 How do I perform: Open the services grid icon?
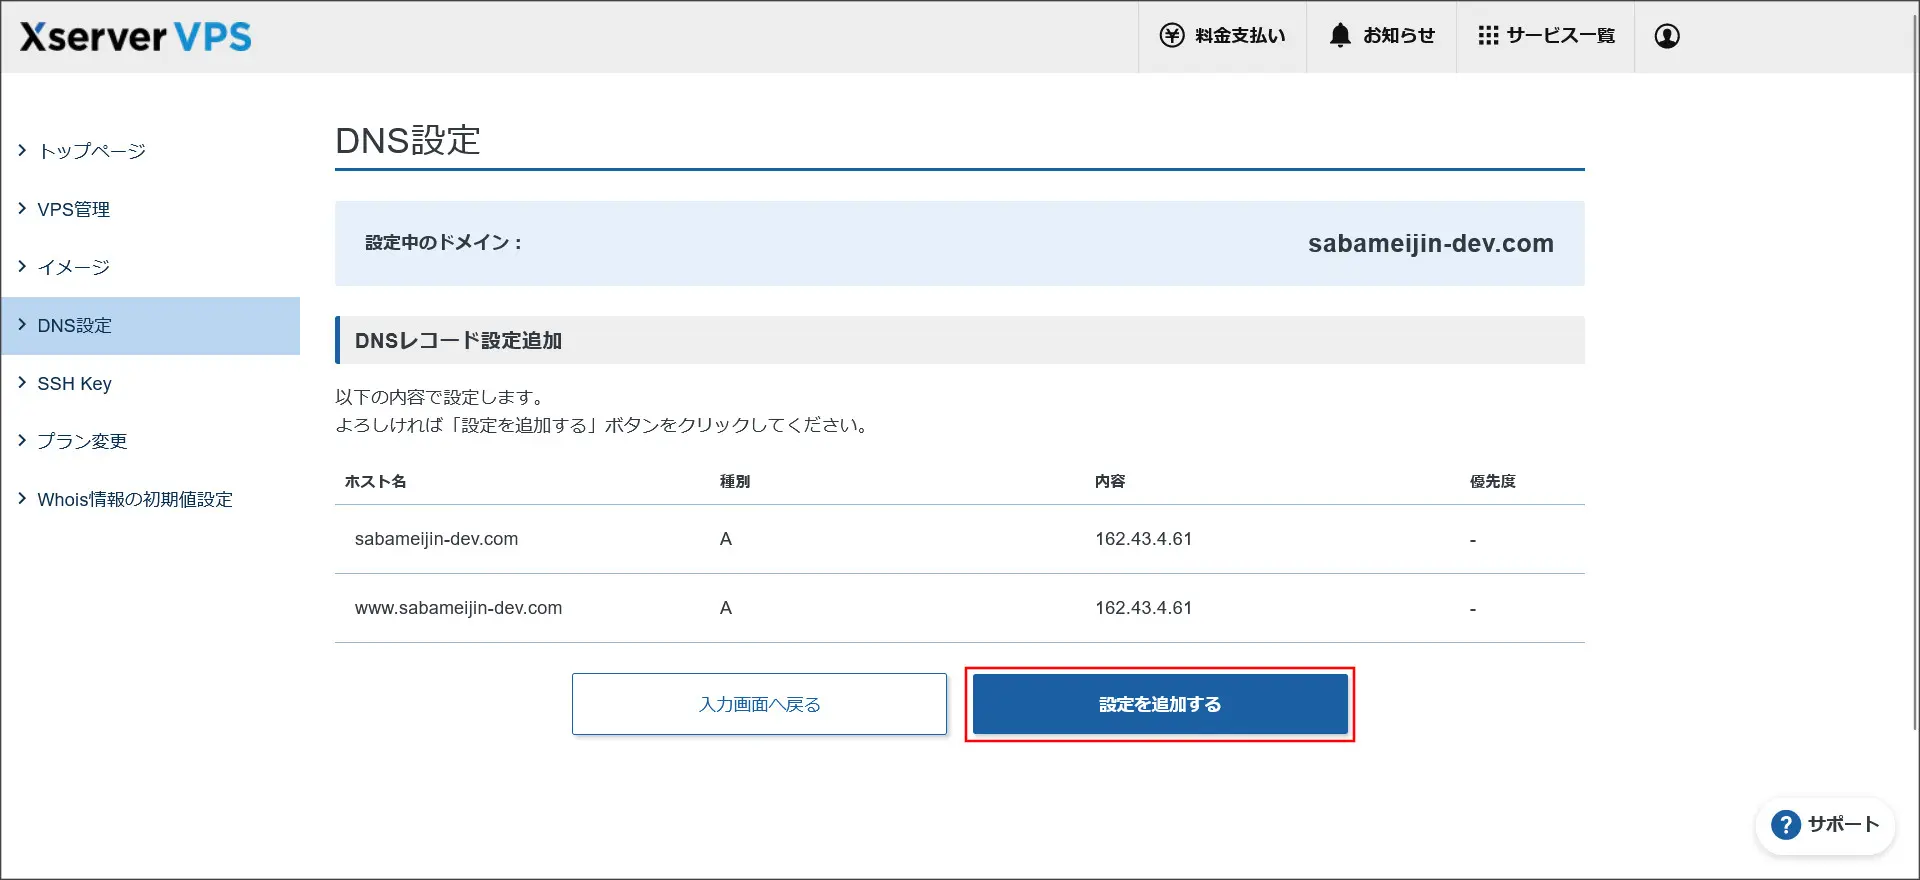pyautogui.click(x=1488, y=36)
